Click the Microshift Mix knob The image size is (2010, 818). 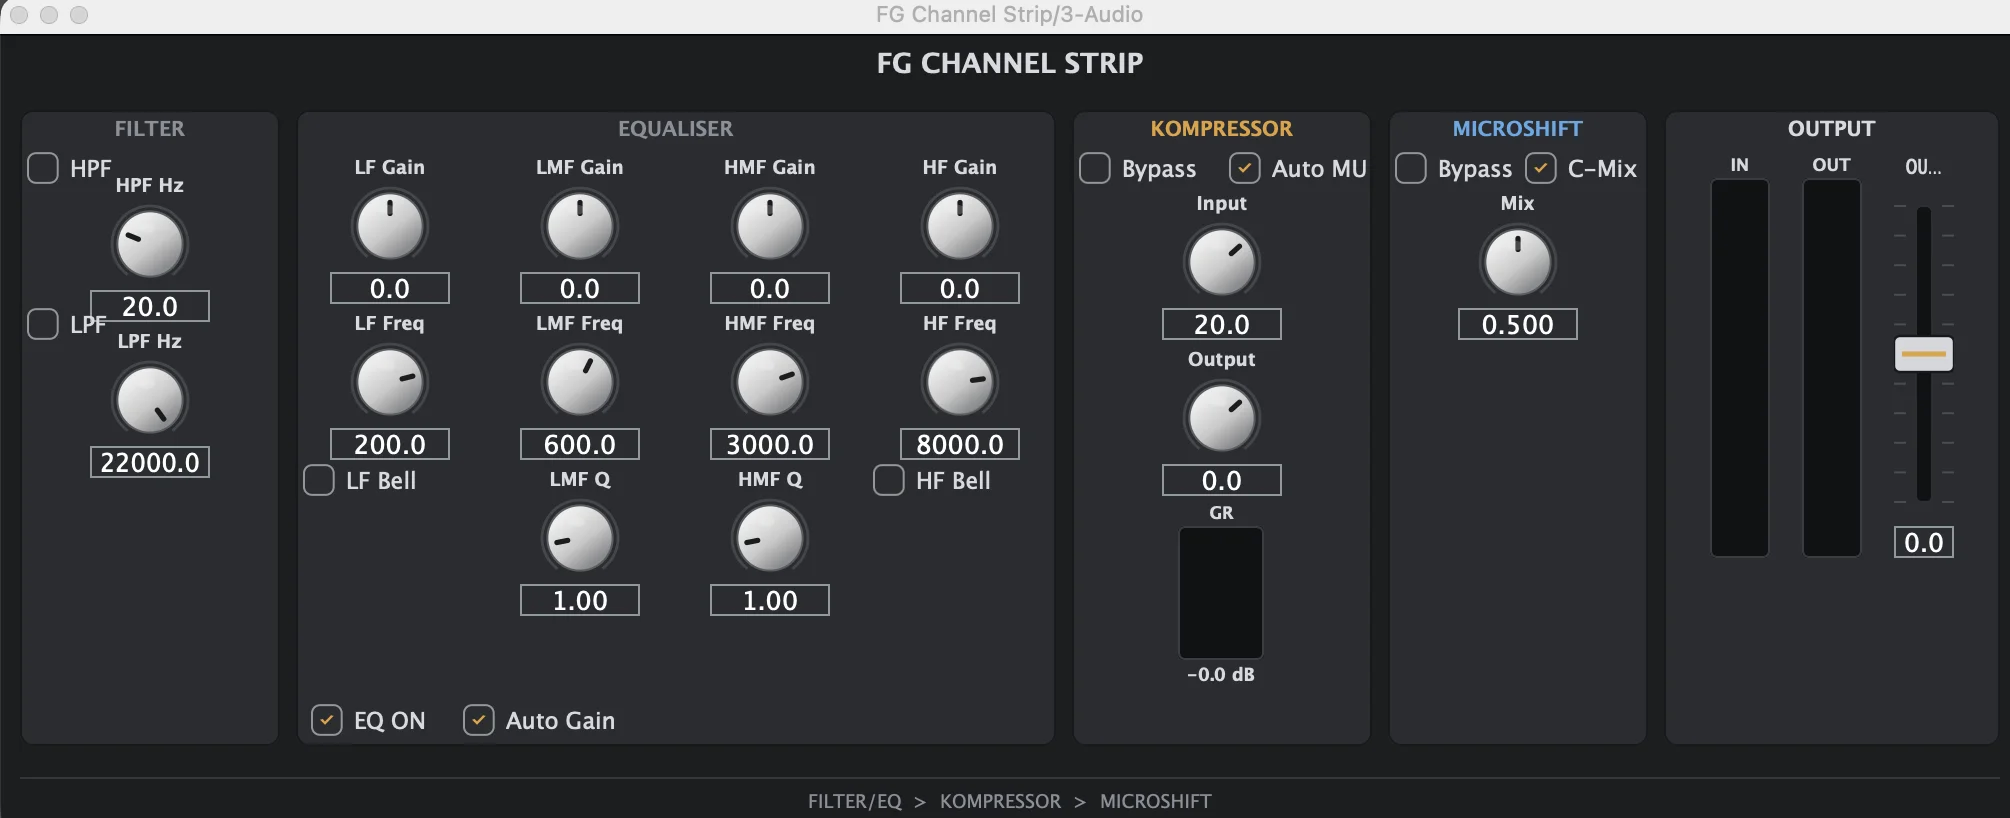(x=1518, y=262)
